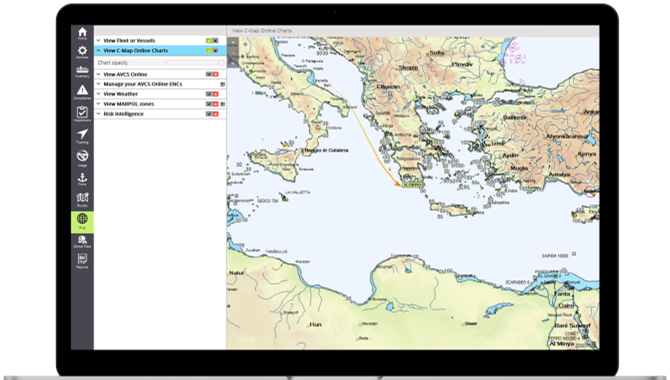Expand the View MARPOL zones section
The image size is (670, 380).
click(x=98, y=104)
